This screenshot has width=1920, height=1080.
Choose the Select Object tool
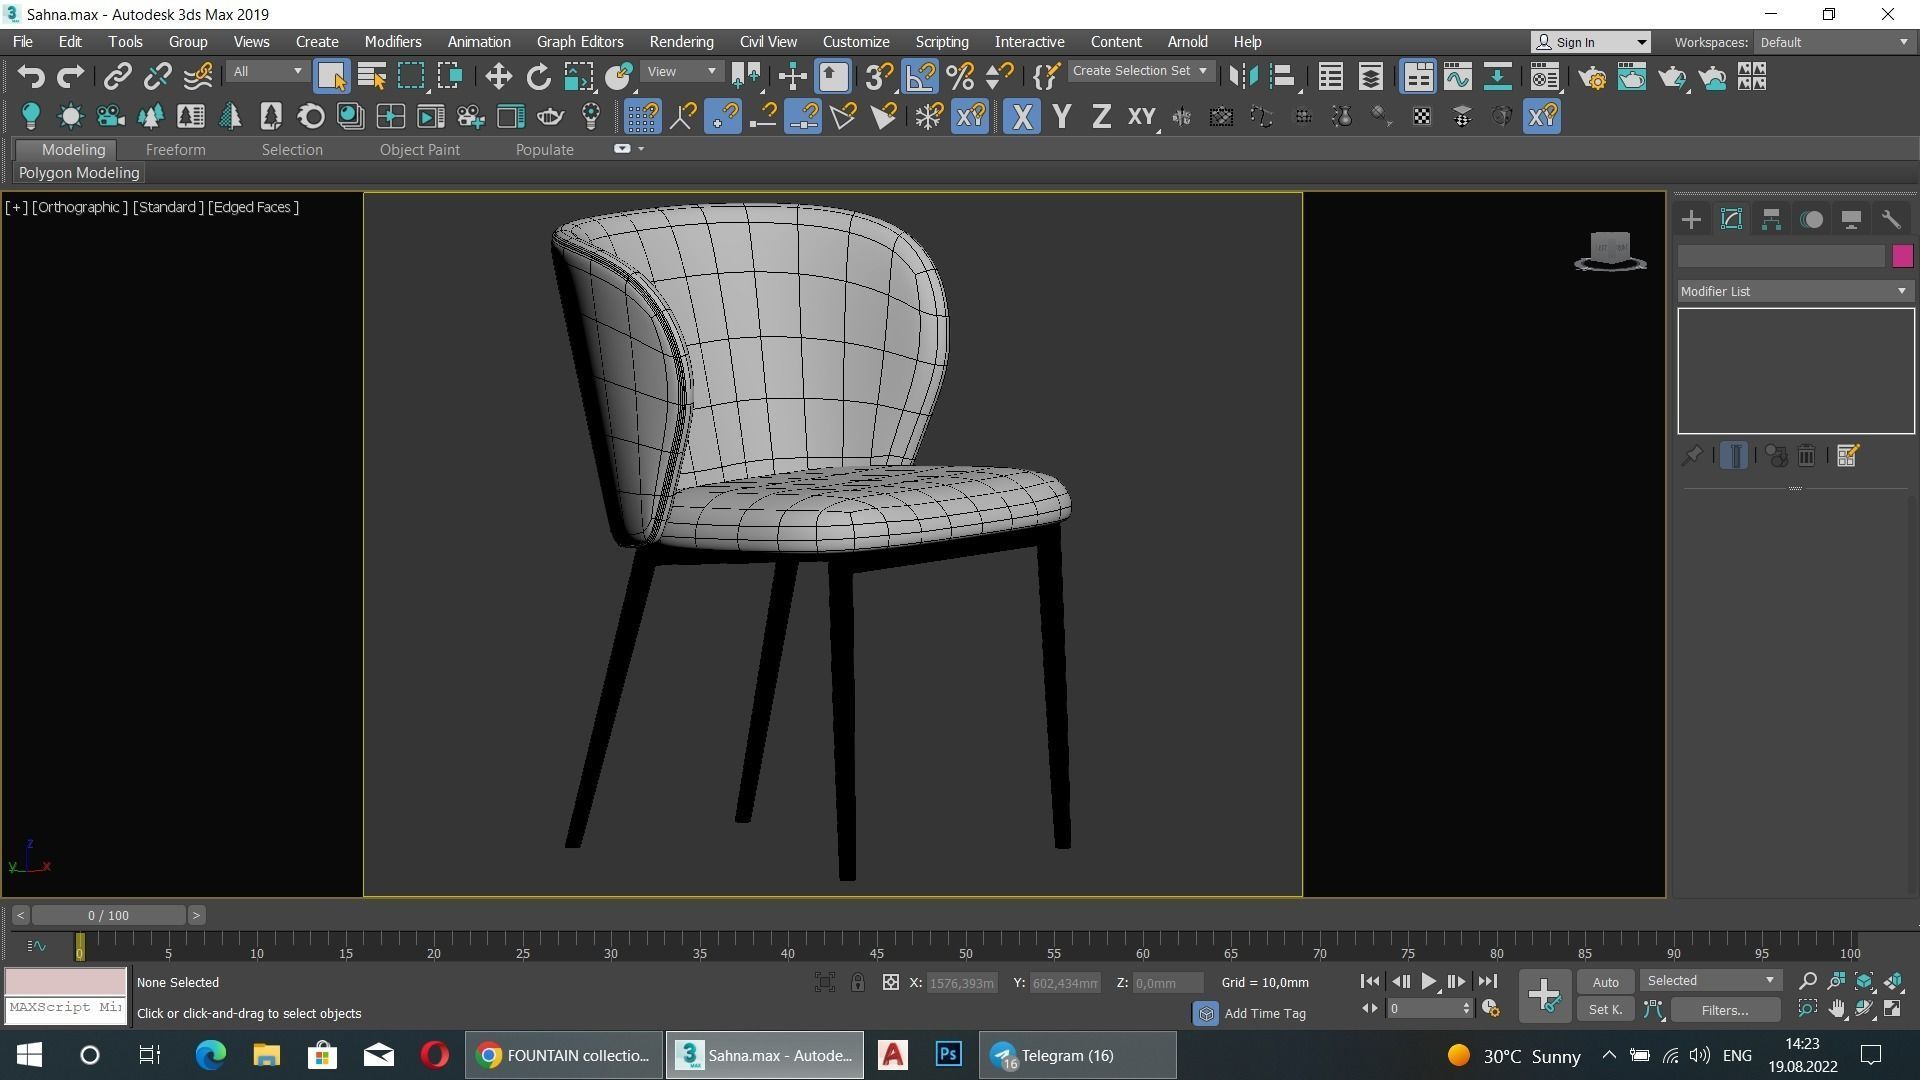point(331,77)
